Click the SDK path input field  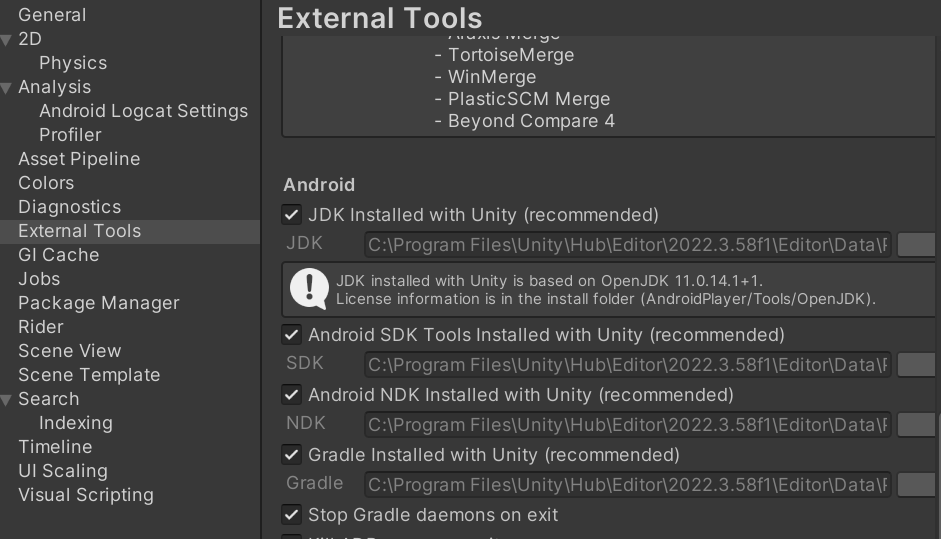(x=627, y=365)
